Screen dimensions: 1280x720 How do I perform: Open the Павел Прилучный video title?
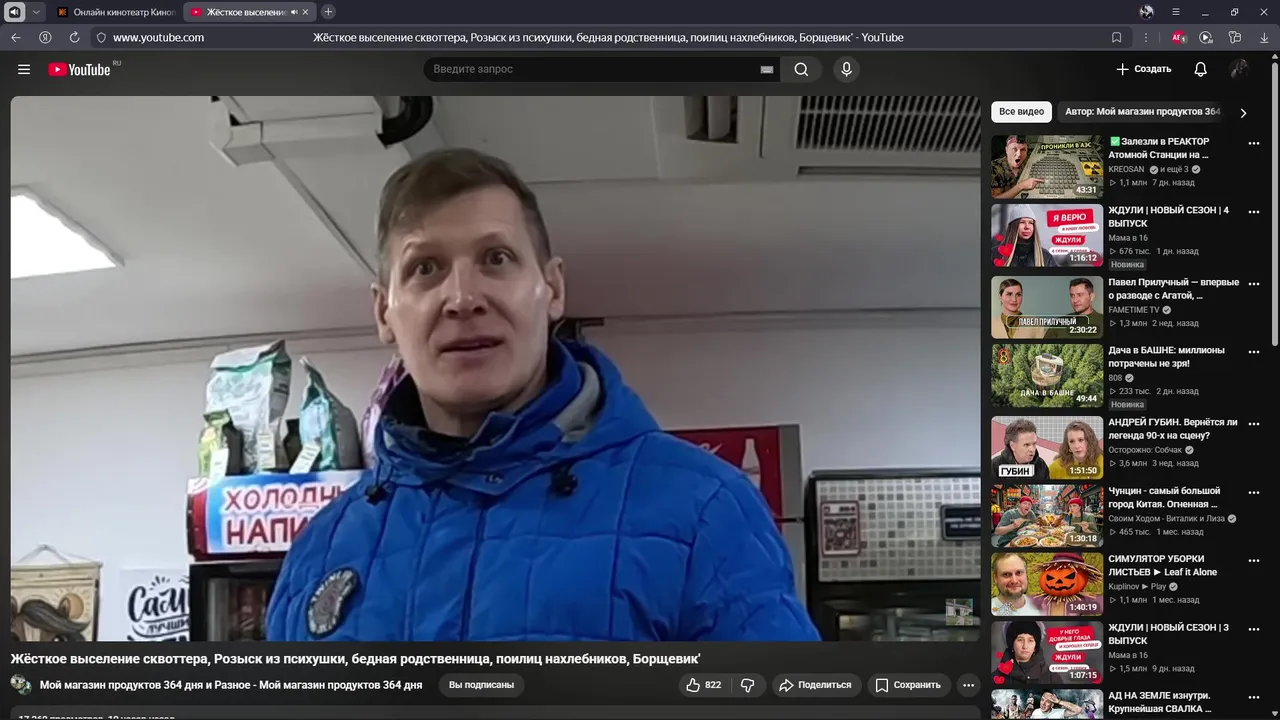[x=1173, y=289]
